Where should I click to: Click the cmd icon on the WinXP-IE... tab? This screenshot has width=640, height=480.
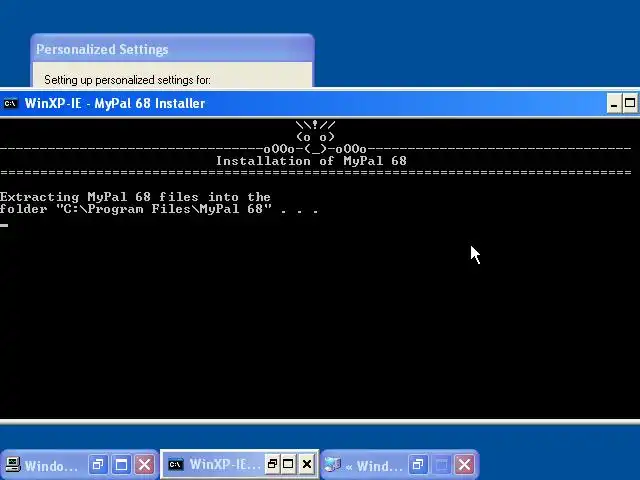coord(176,464)
